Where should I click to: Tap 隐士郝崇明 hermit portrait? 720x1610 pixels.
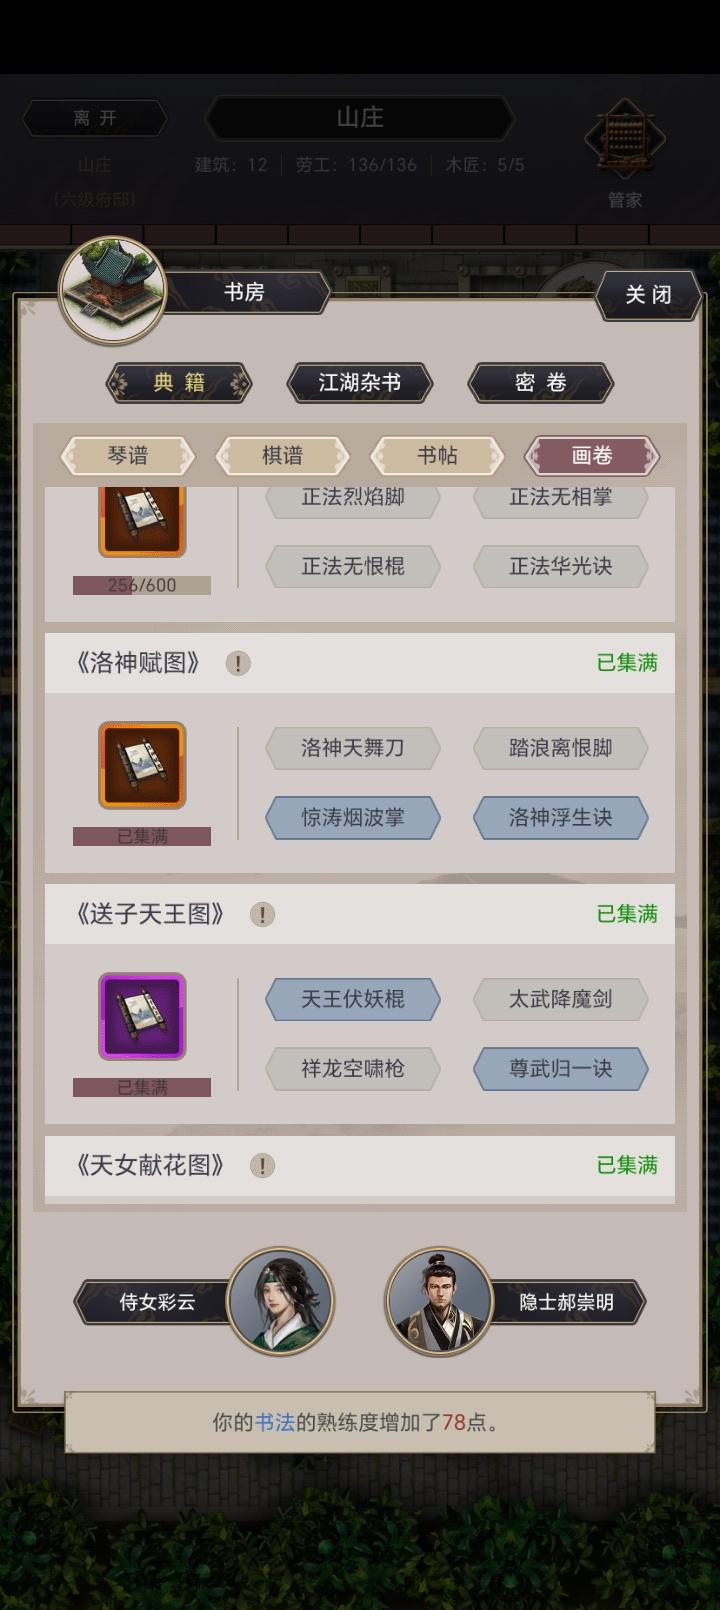[x=439, y=1301]
